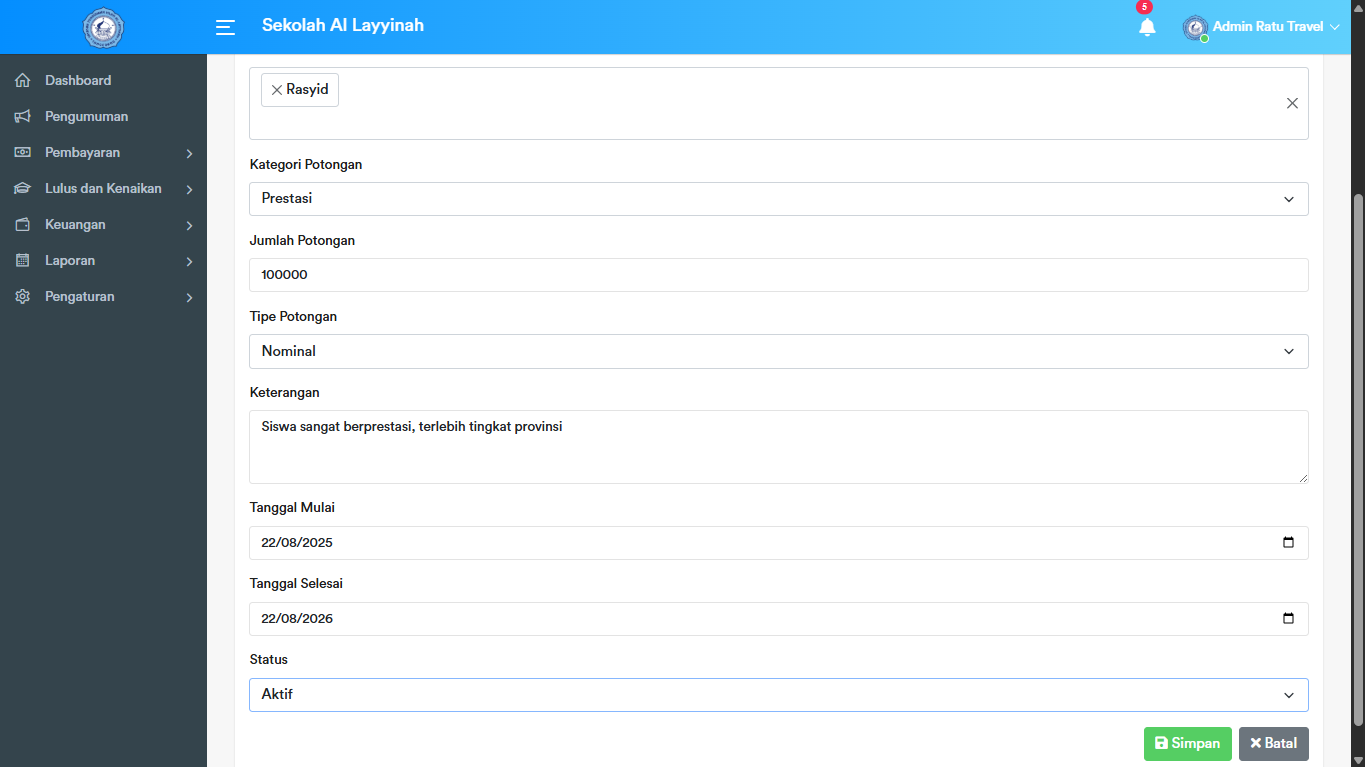The width and height of the screenshot is (1365, 767).
Task: Click into the Keterangan text area
Action: point(778,447)
